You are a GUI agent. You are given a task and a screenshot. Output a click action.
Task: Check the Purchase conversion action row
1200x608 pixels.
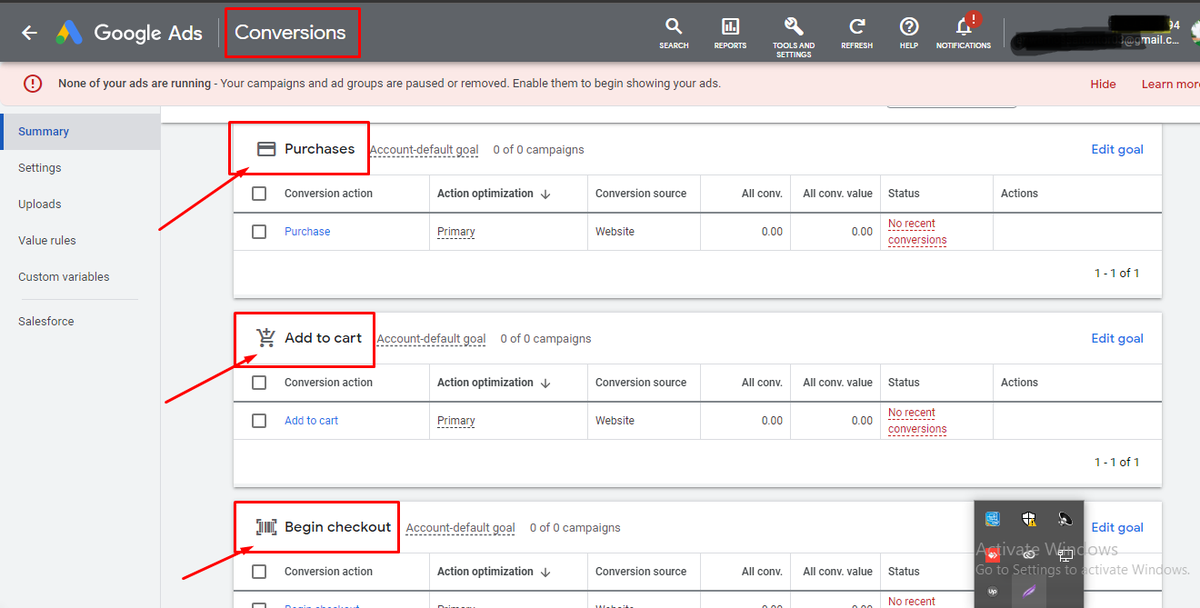(x=259, y=231)
